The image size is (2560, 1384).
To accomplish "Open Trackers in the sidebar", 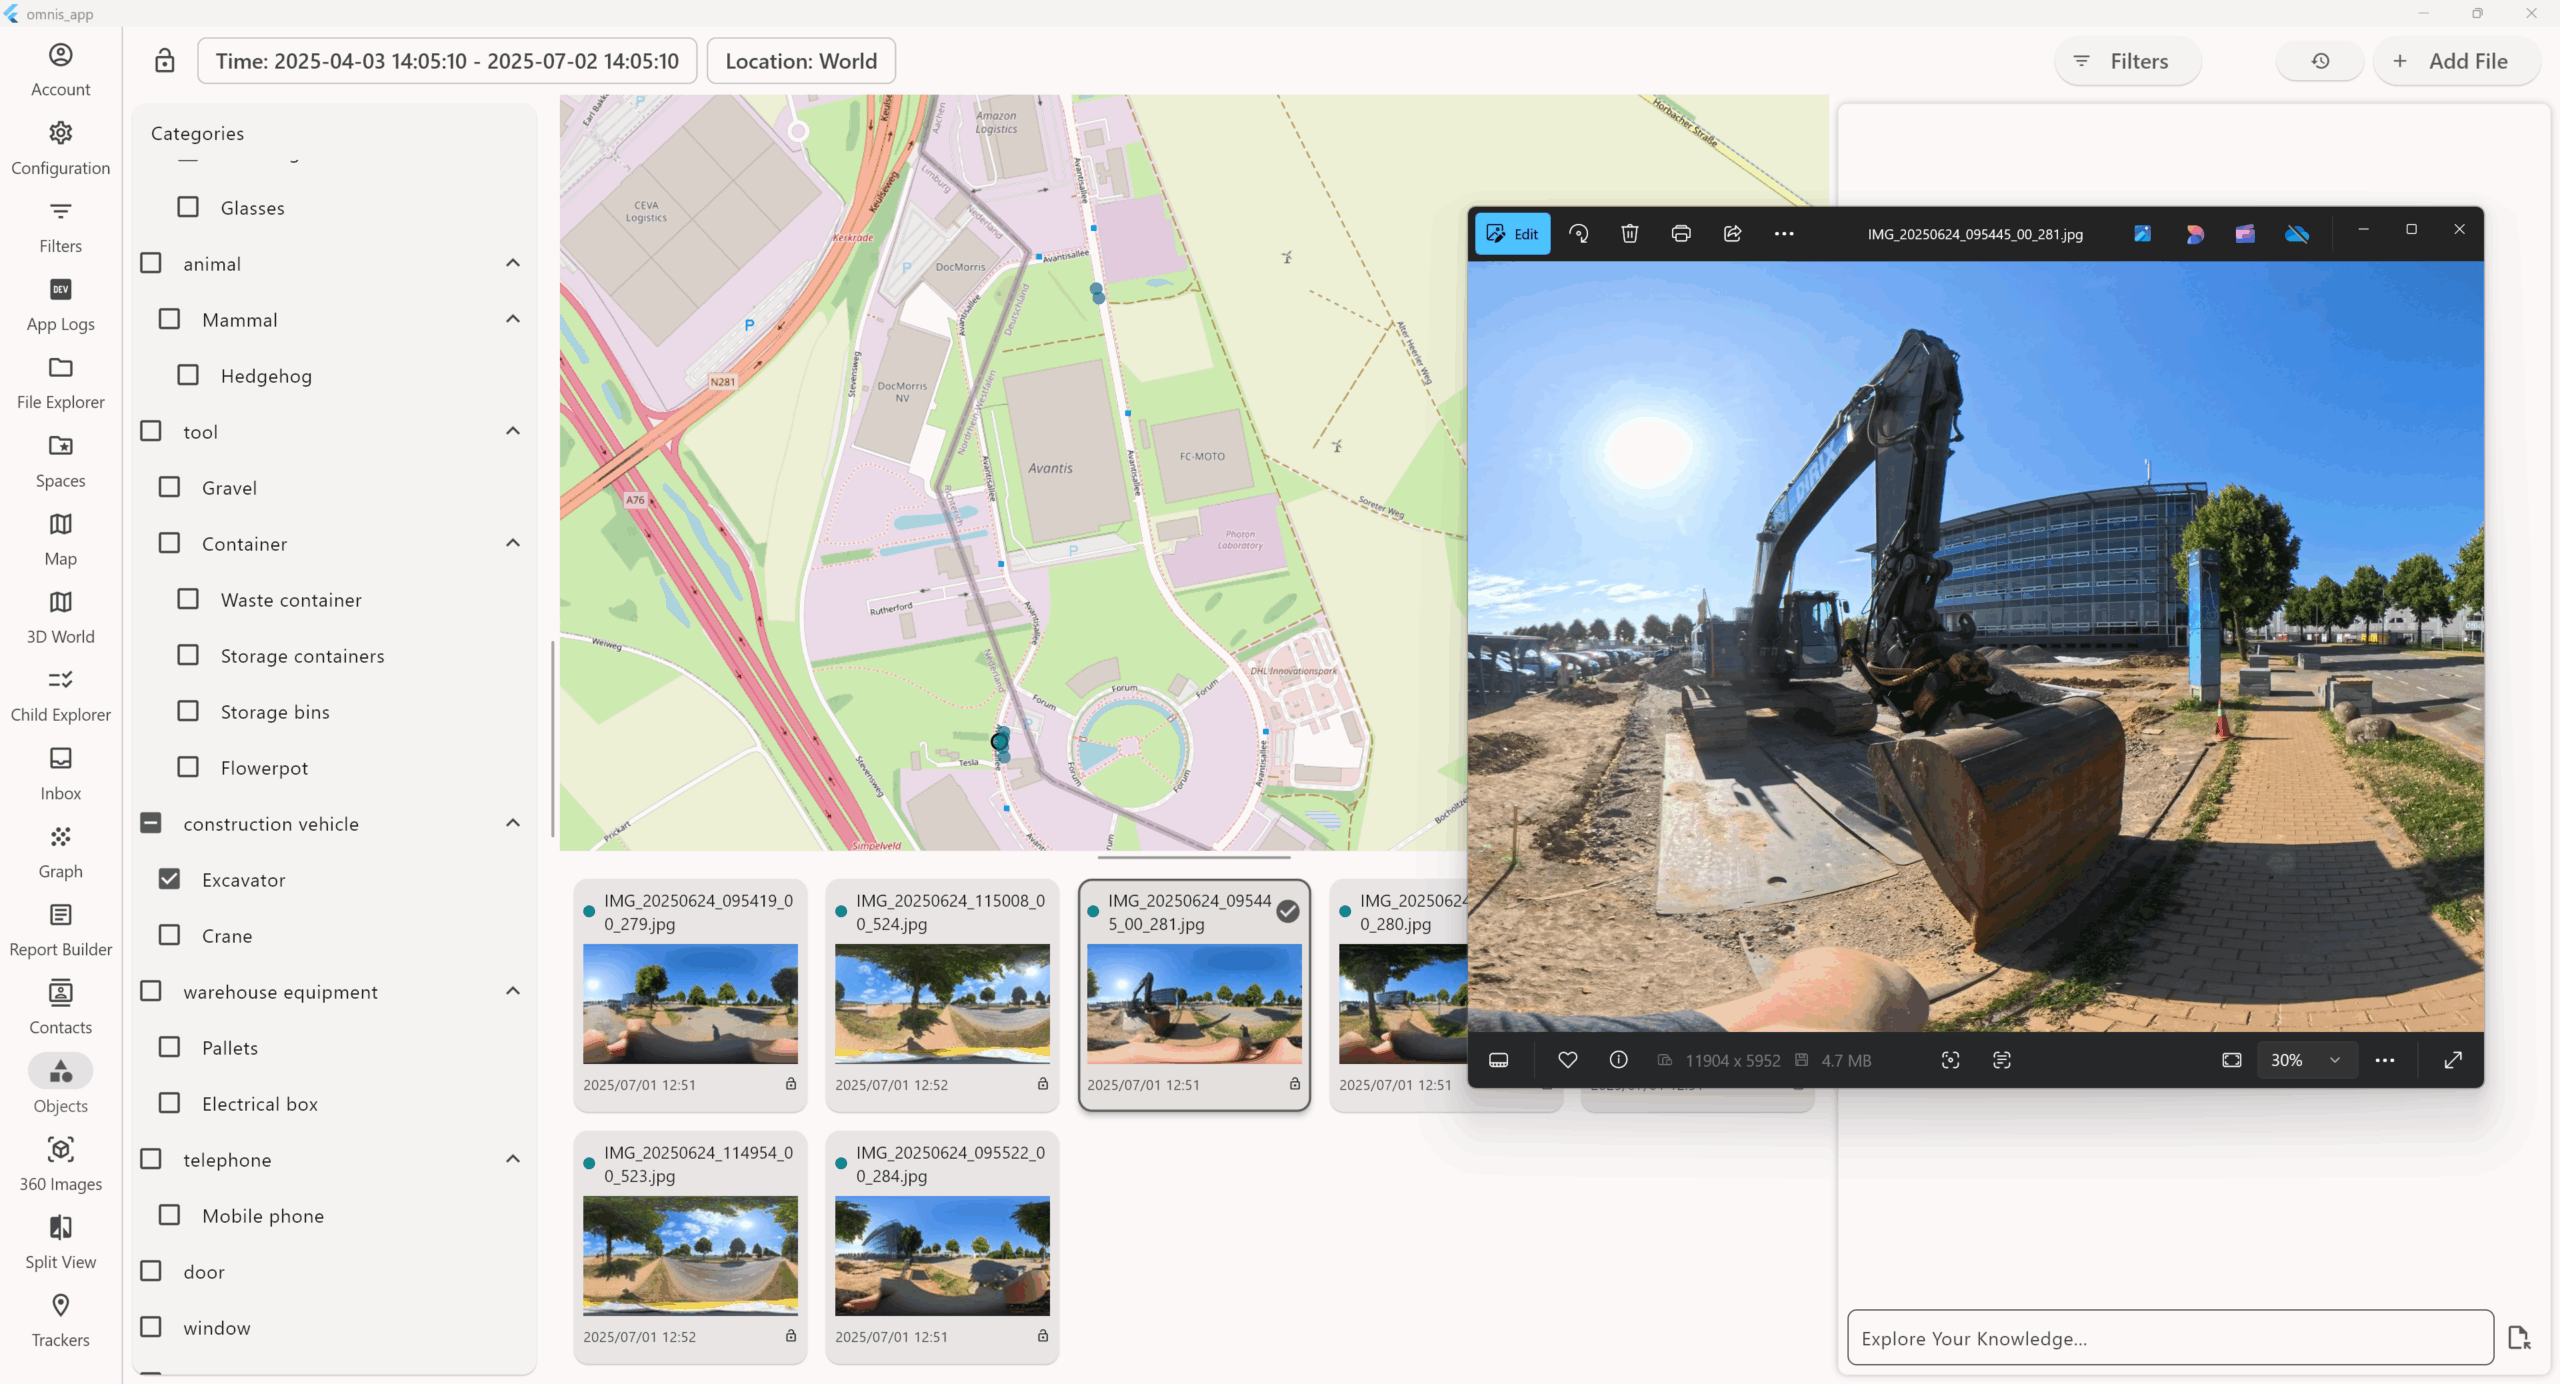I will [61, 1320].
